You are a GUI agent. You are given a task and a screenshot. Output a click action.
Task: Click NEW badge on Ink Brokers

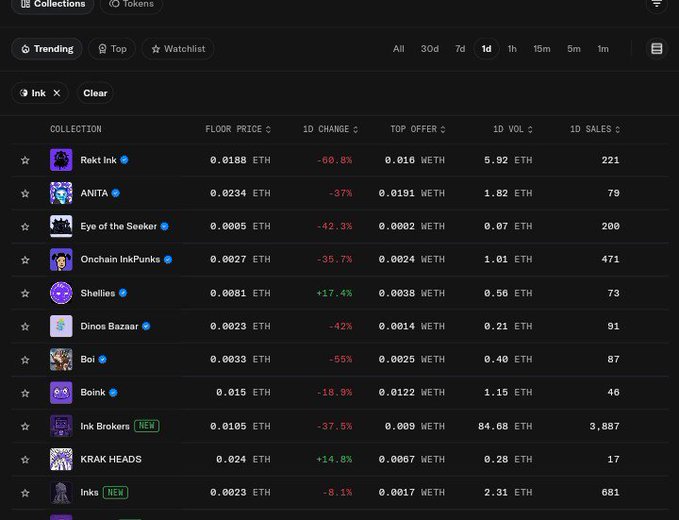[147, 426]
